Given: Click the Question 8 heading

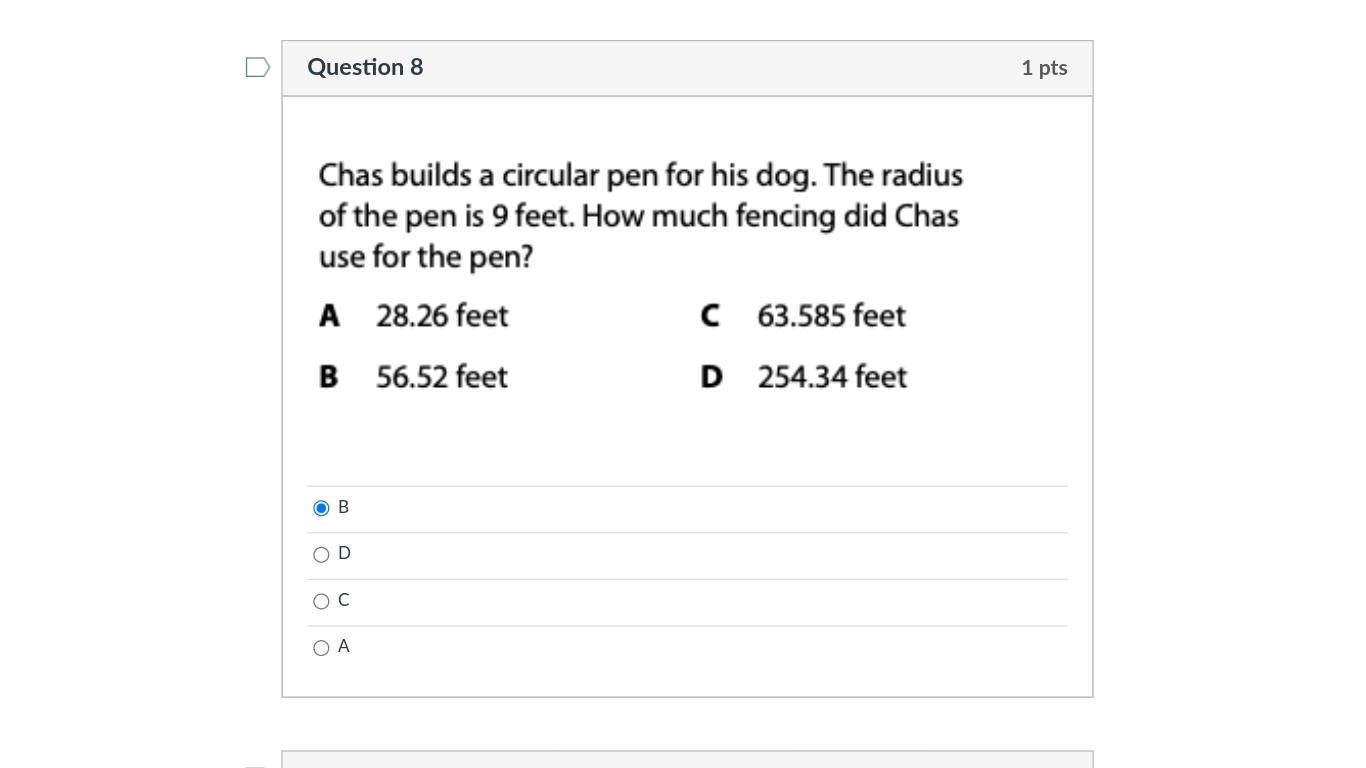Looking at the screenshot, I should point(365,67).
